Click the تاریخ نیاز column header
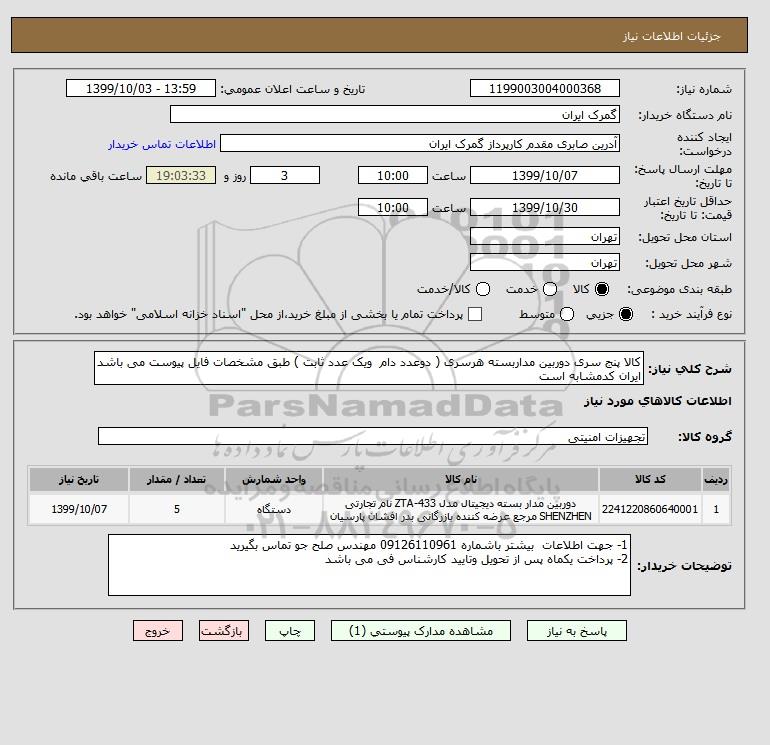The height and width of the screenshot is (745, 770). (x=79, y=479)
